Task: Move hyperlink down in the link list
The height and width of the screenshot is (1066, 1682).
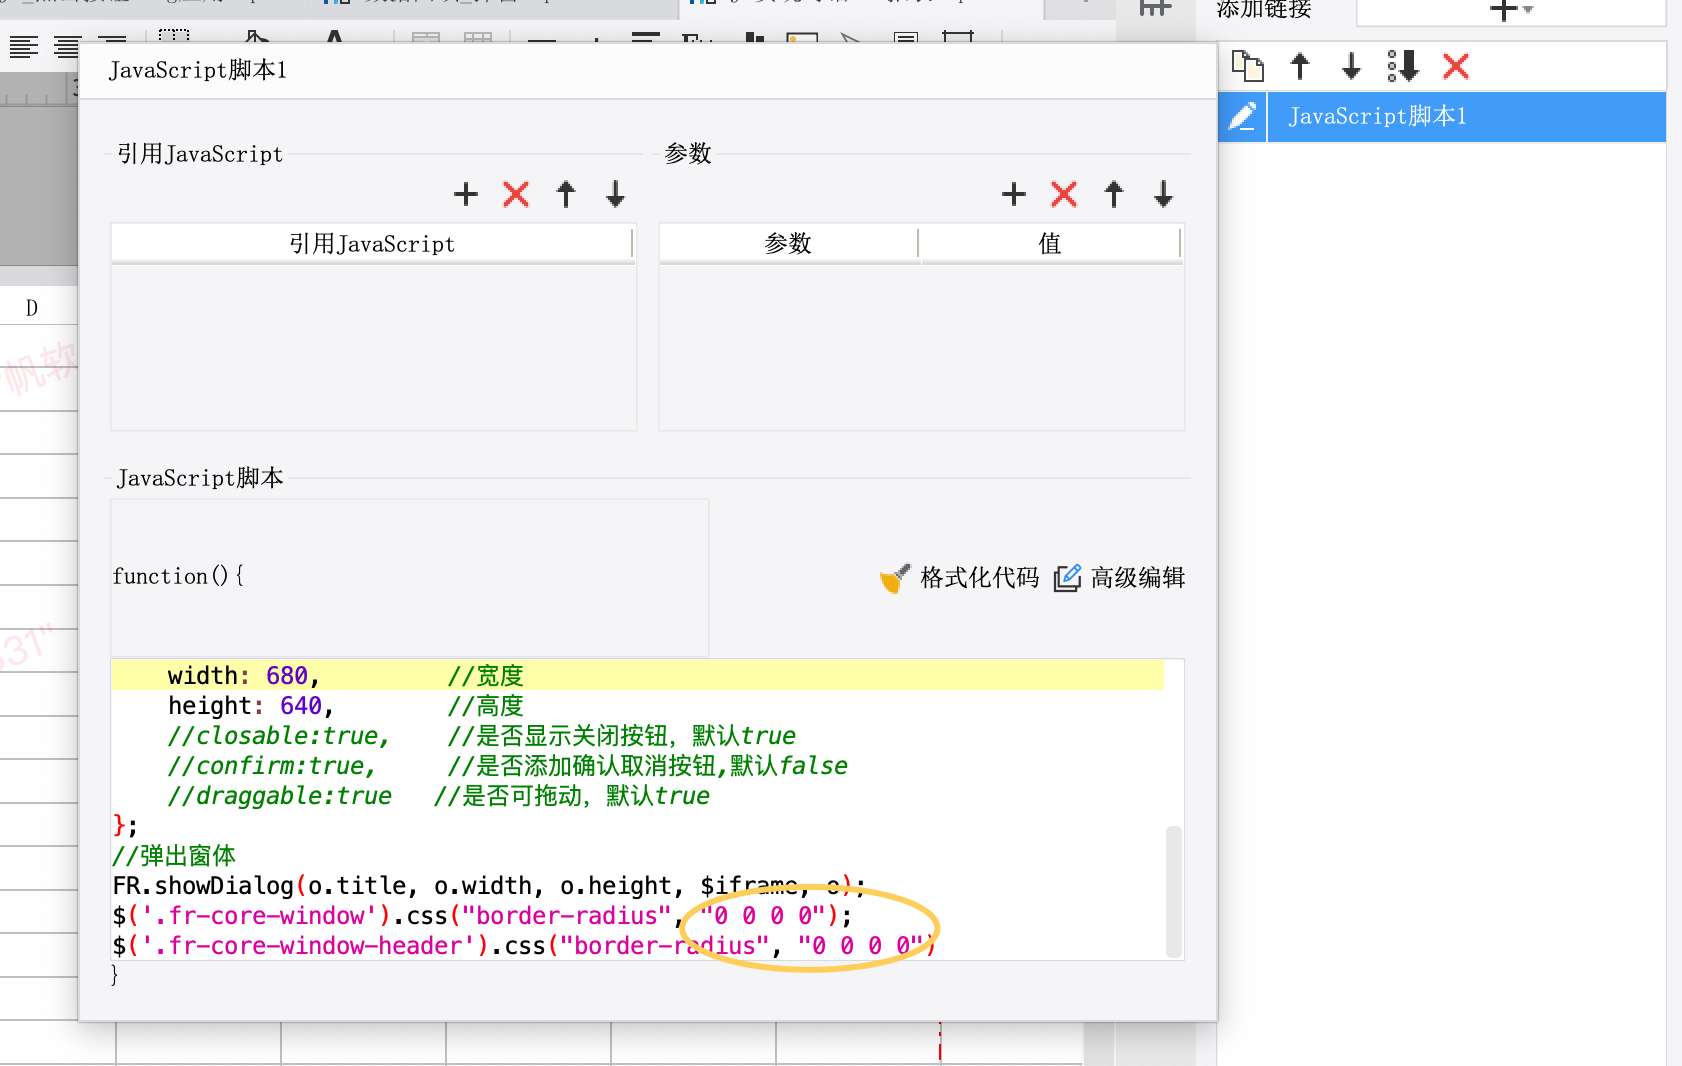Action: click(x=1351, y=66)
